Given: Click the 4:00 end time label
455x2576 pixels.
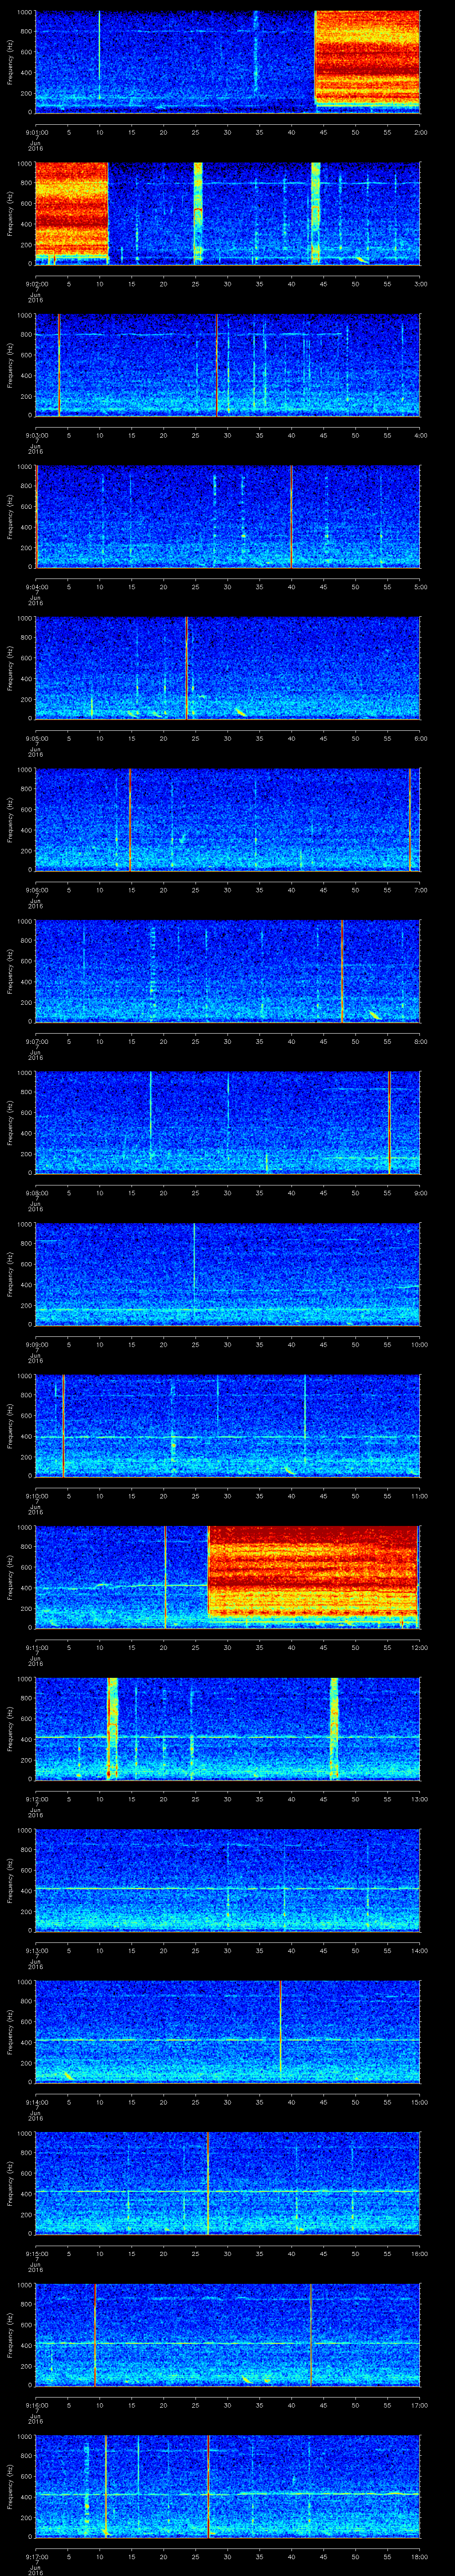Looking at the screenshot, I should click(x=420, y=435).
